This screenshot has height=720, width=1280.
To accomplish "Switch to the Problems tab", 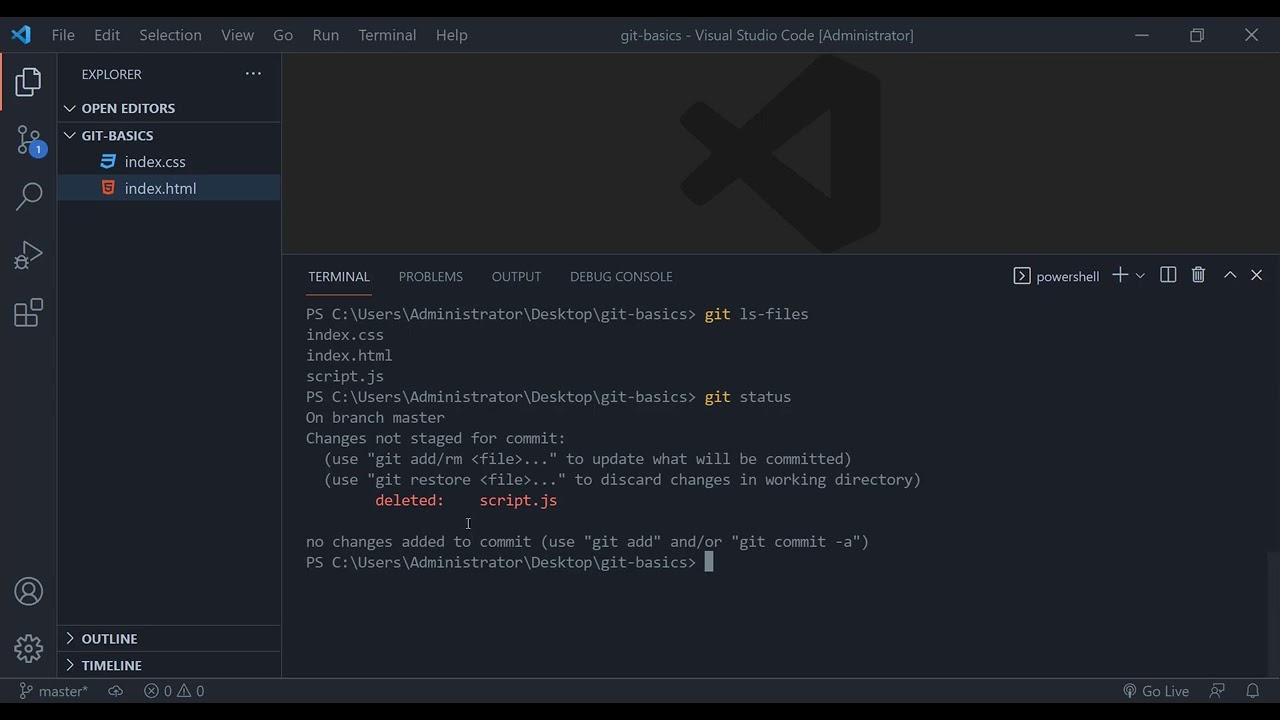I will (x=430, y=277).
